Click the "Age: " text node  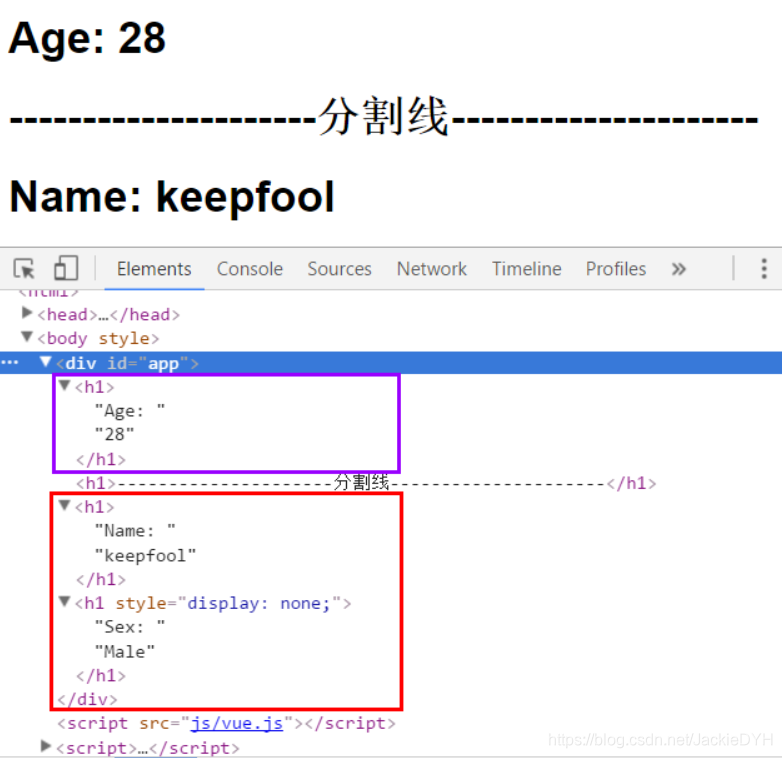130,411
